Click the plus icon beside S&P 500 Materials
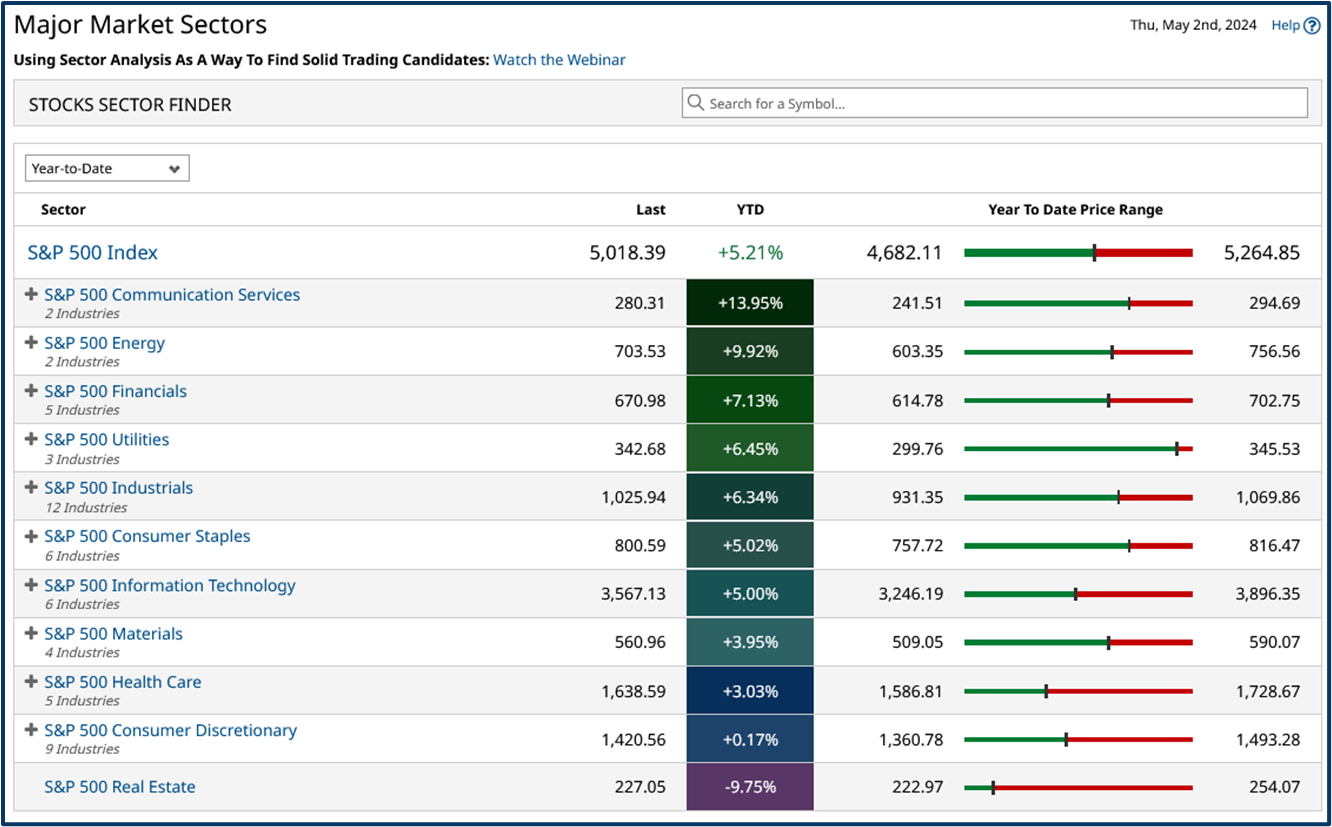Screen dimensions: 1332x827 click(x=29, y=632)
